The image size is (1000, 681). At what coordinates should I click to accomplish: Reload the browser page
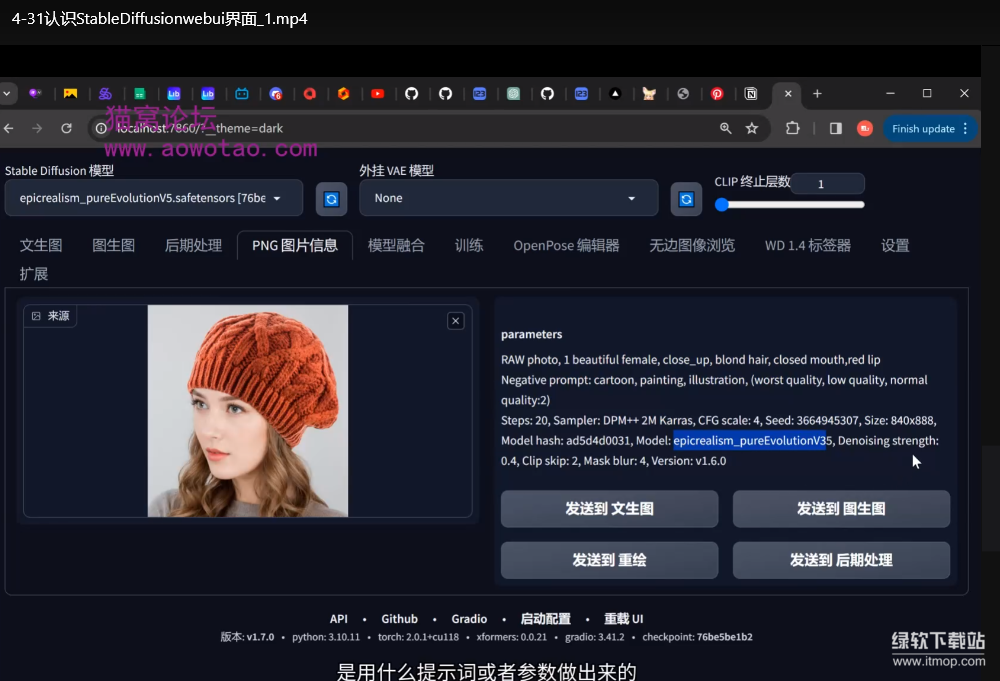pos(66,128)
